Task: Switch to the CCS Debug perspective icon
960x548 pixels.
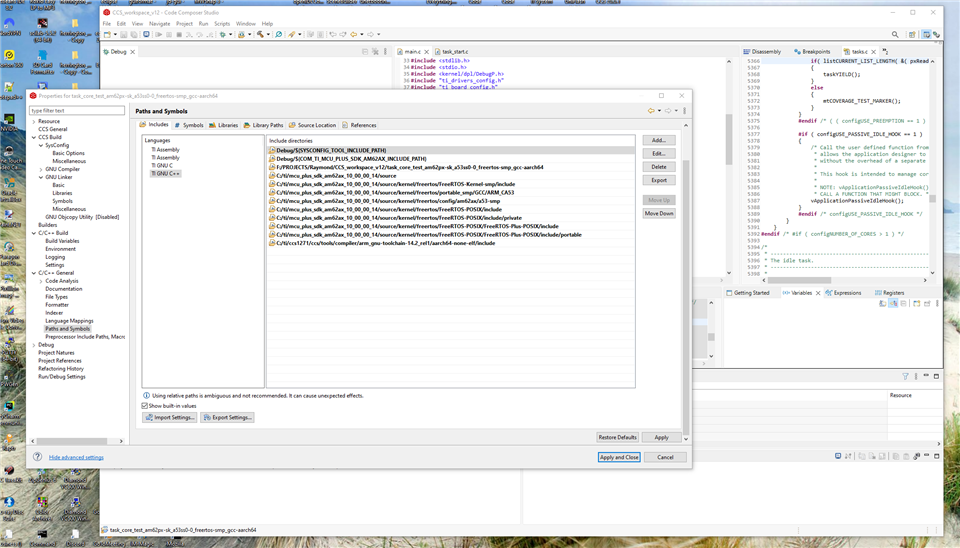Action: click(x=936, y=35)
